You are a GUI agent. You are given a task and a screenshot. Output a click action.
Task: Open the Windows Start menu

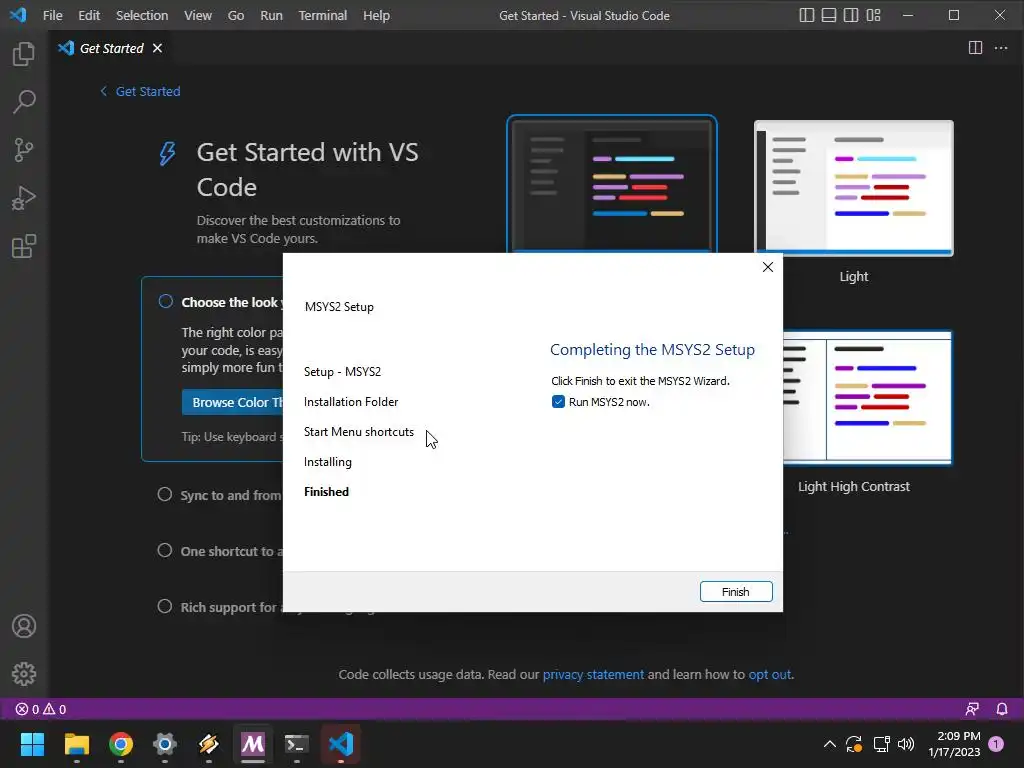32,744
